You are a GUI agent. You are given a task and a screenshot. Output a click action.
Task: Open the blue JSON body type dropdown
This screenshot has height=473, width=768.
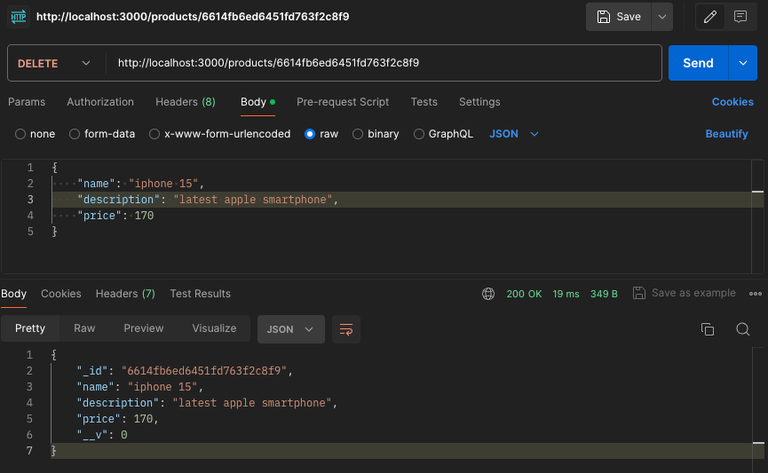tap(514, 134)
